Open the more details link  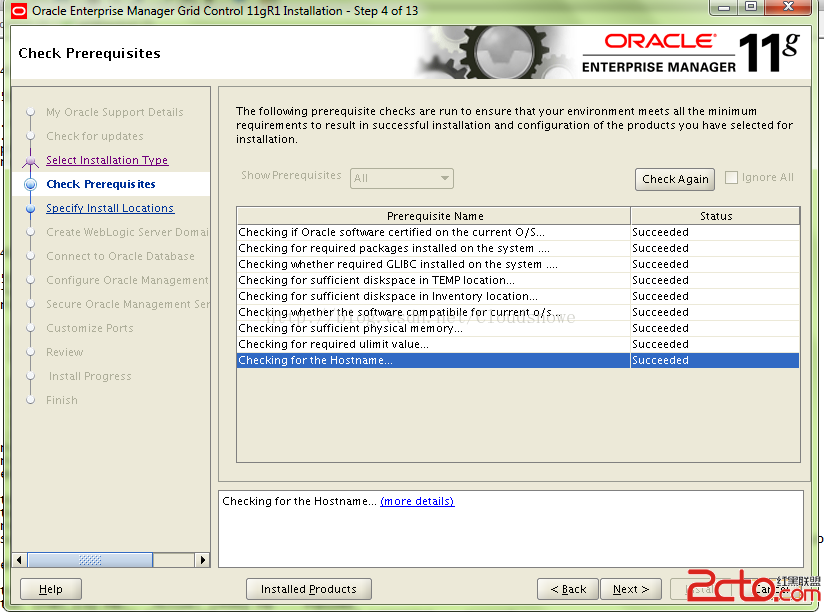(x=417, y=501)
